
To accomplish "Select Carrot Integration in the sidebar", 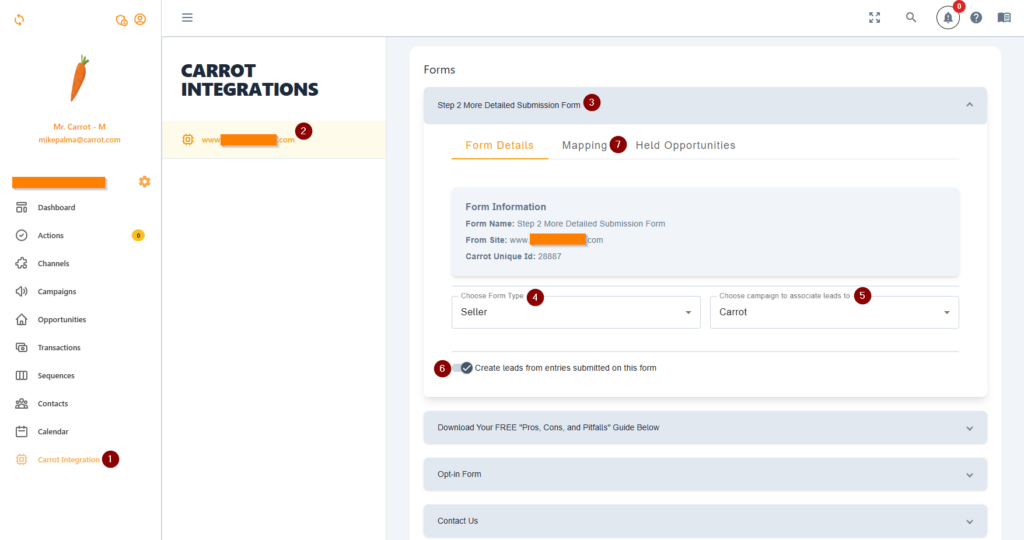I will [x=69, y=460].
